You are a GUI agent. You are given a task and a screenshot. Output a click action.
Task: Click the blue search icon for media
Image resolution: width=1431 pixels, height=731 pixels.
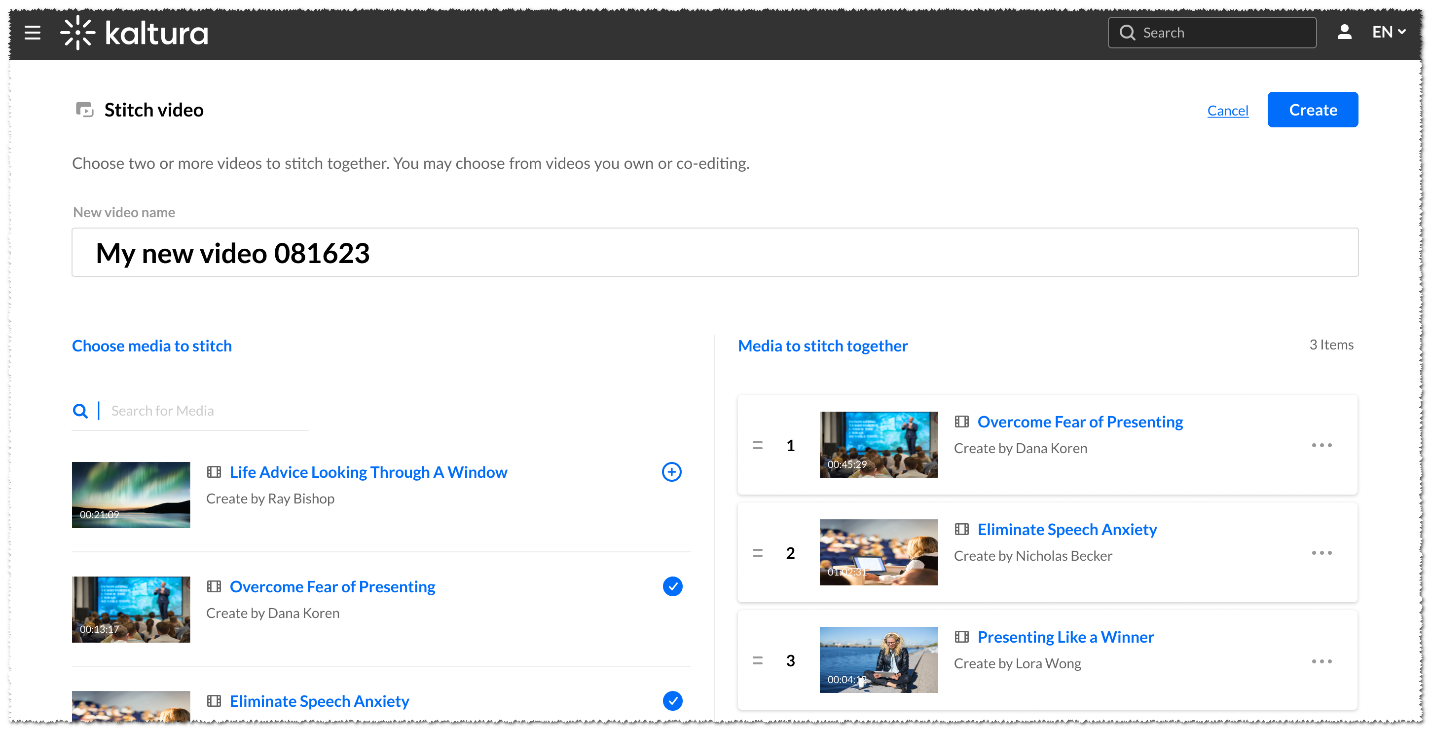point(80,411)
